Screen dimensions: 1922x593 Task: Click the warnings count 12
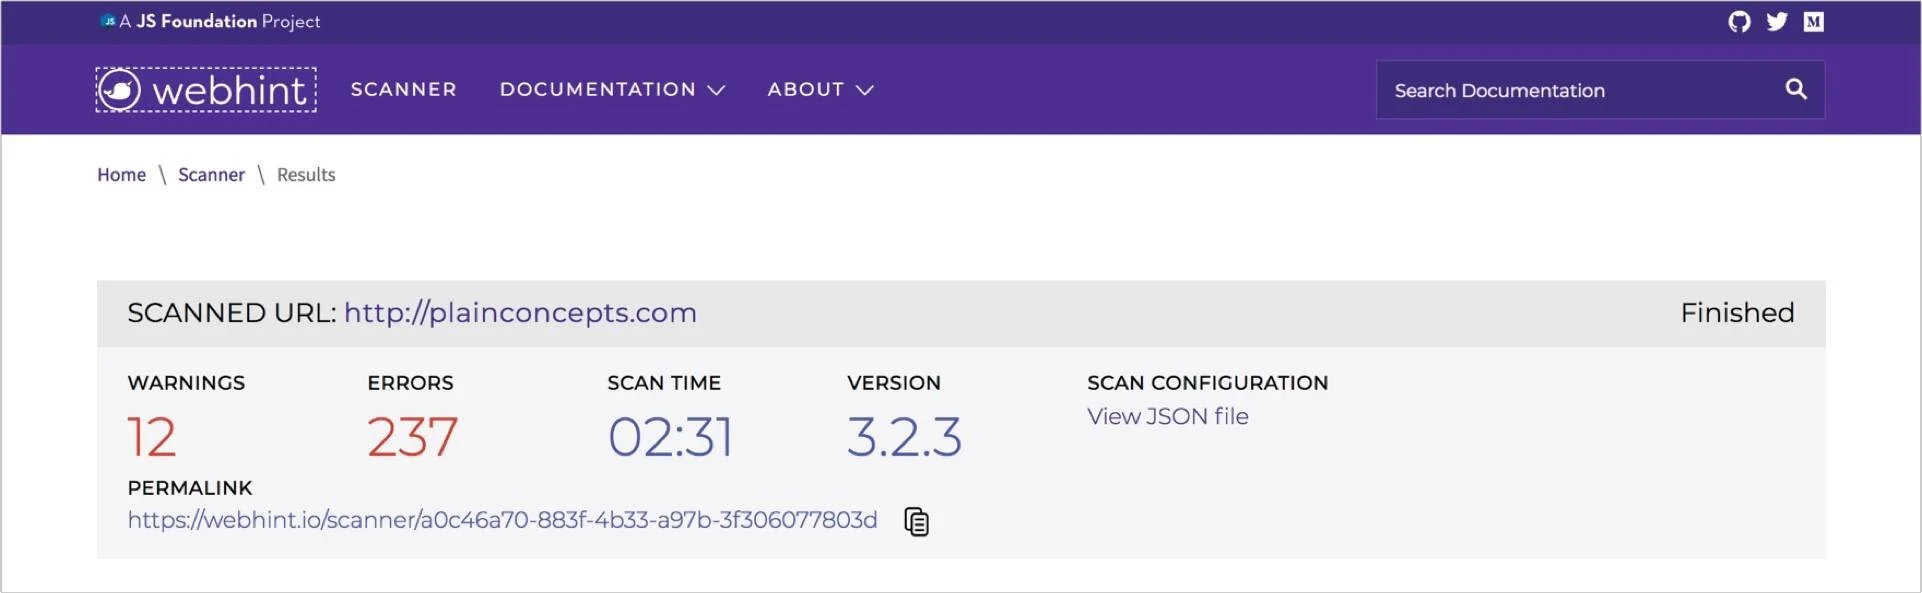coord(152,438)
